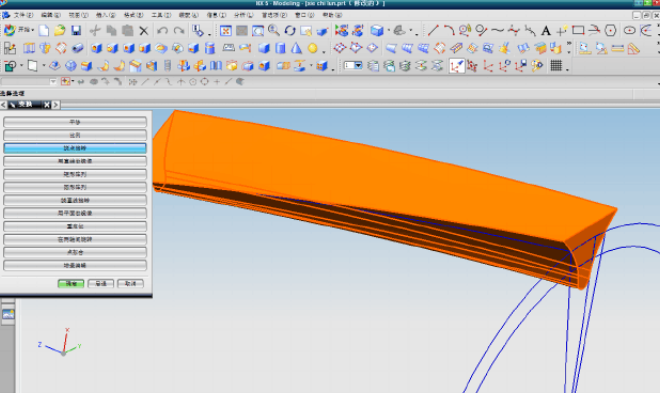This screenshot has width=660, height=393.
Task: Select the Cone primitive icon
Action: click(x=296, y=48)
